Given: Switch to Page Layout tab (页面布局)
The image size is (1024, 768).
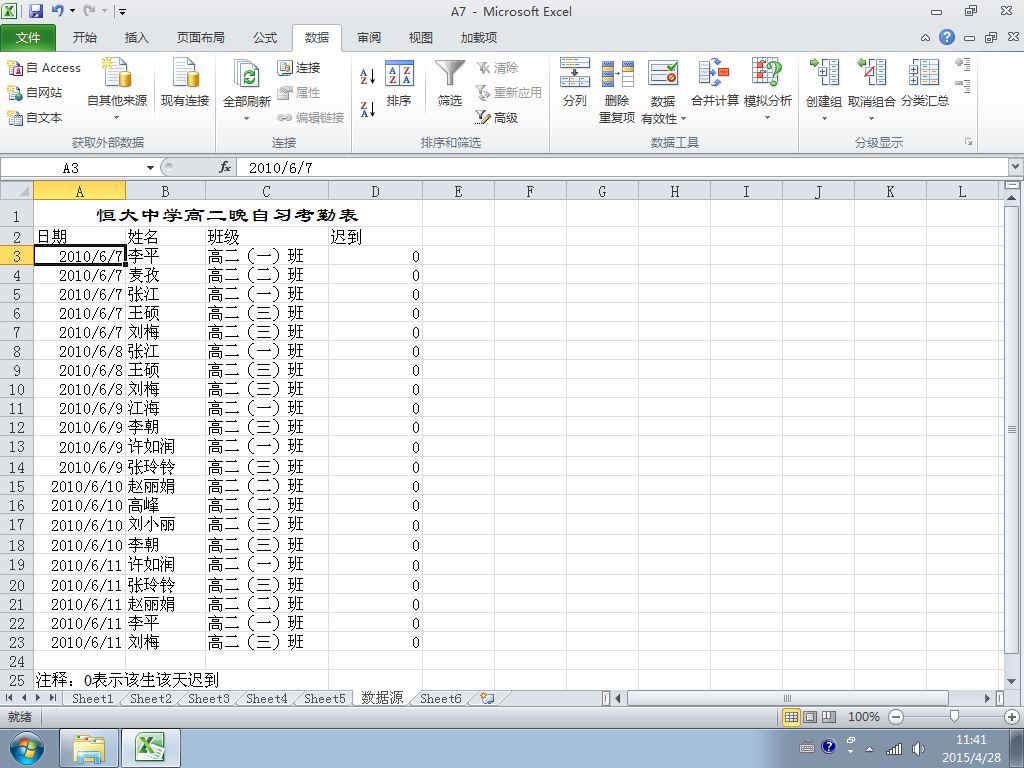Looking at the screenshot, I should tap(200, 38).
